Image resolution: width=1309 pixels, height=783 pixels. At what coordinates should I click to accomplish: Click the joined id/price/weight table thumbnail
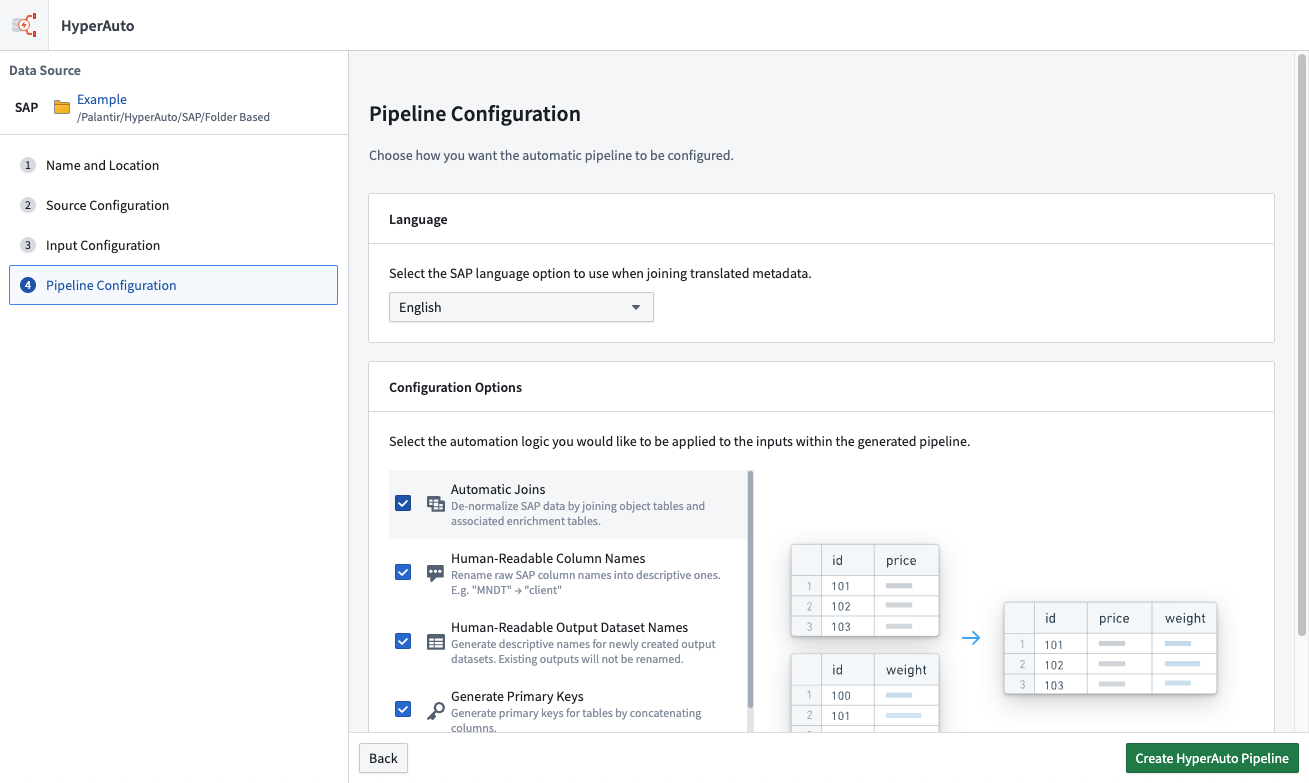pyautogui.click(x=1110, y=648)
